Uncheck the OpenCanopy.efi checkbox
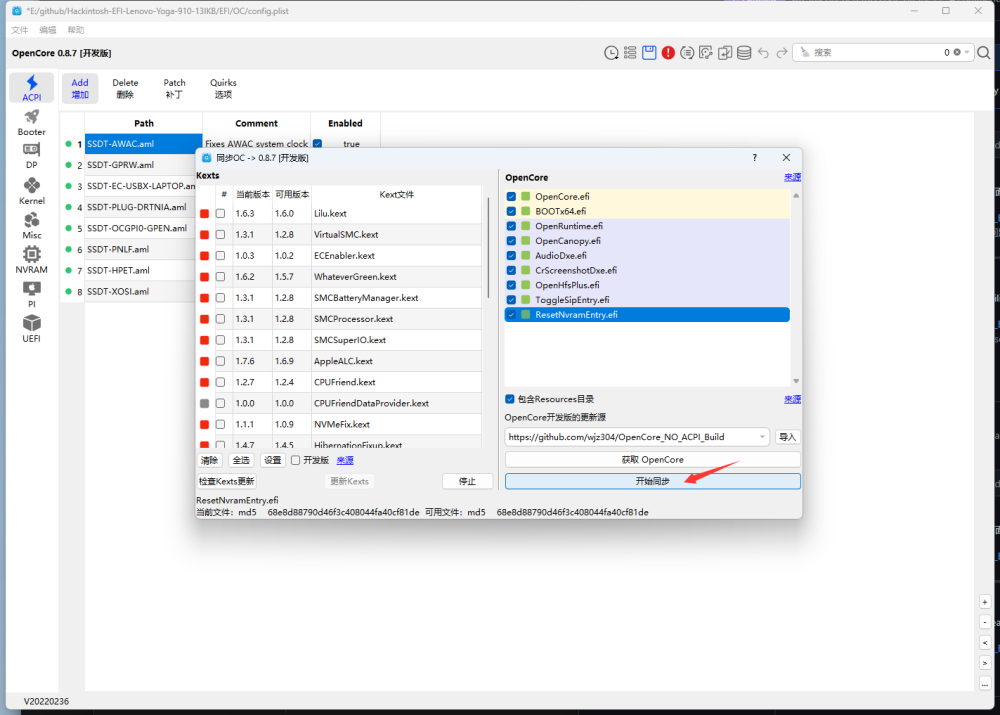 tap(511, 241)
